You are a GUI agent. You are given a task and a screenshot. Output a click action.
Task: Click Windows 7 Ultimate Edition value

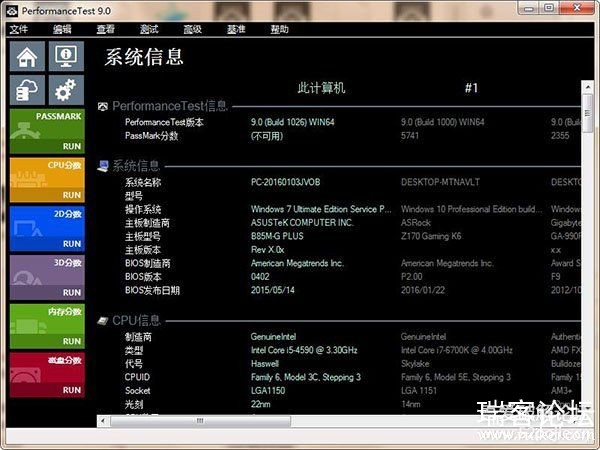pyautogui.click(x=321, y=209)
